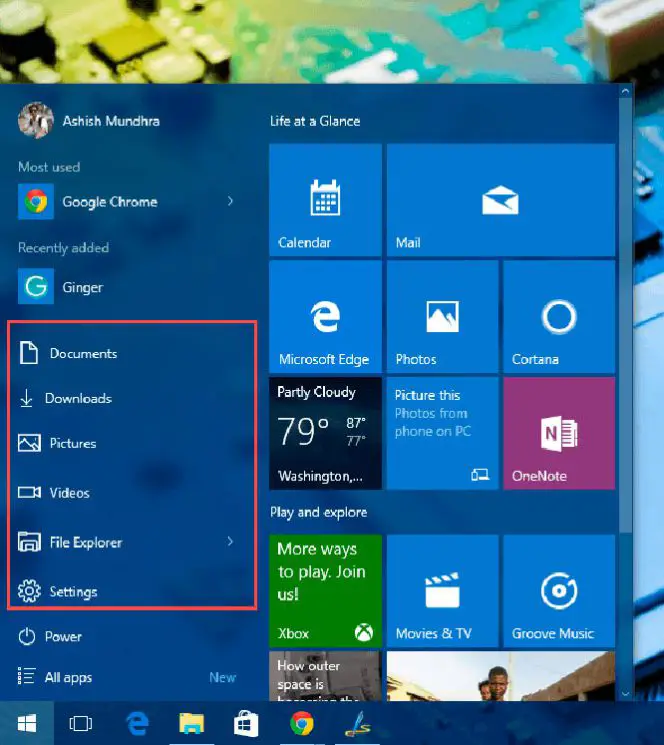Expand the File Explorer chevron
The width and height of the screenshot is (664, 745).
230,541
